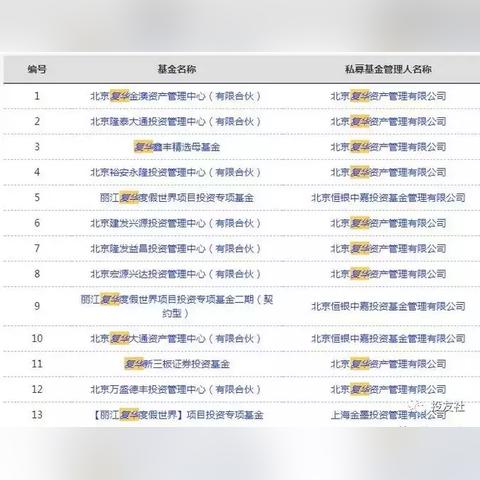Click the 编号 column header
The image size is (480, 480).
tap(37, 69)
